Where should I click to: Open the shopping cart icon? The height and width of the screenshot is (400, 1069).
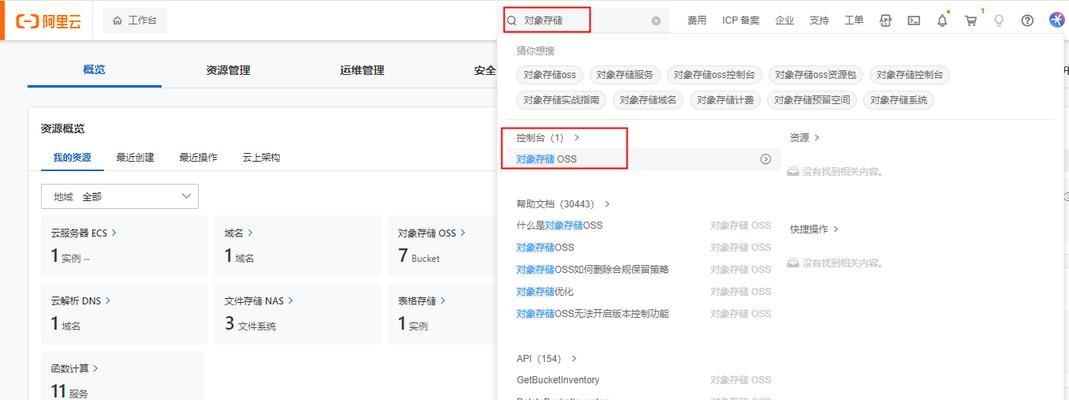971,20
